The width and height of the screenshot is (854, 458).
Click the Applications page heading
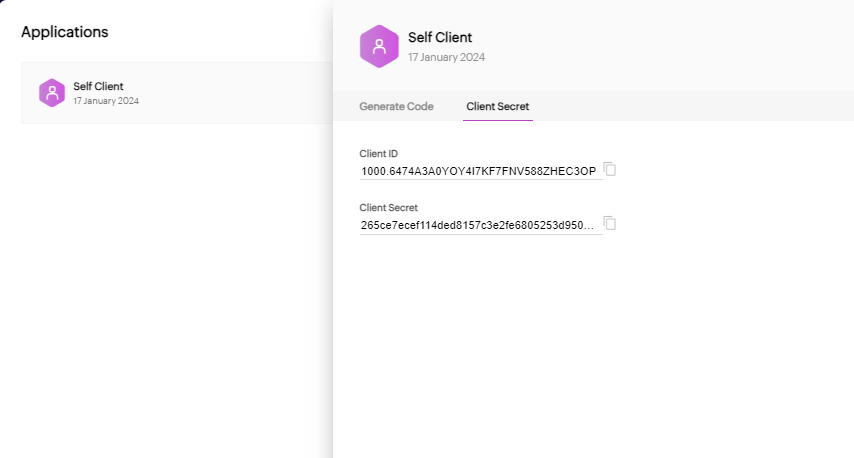point(64,32)
